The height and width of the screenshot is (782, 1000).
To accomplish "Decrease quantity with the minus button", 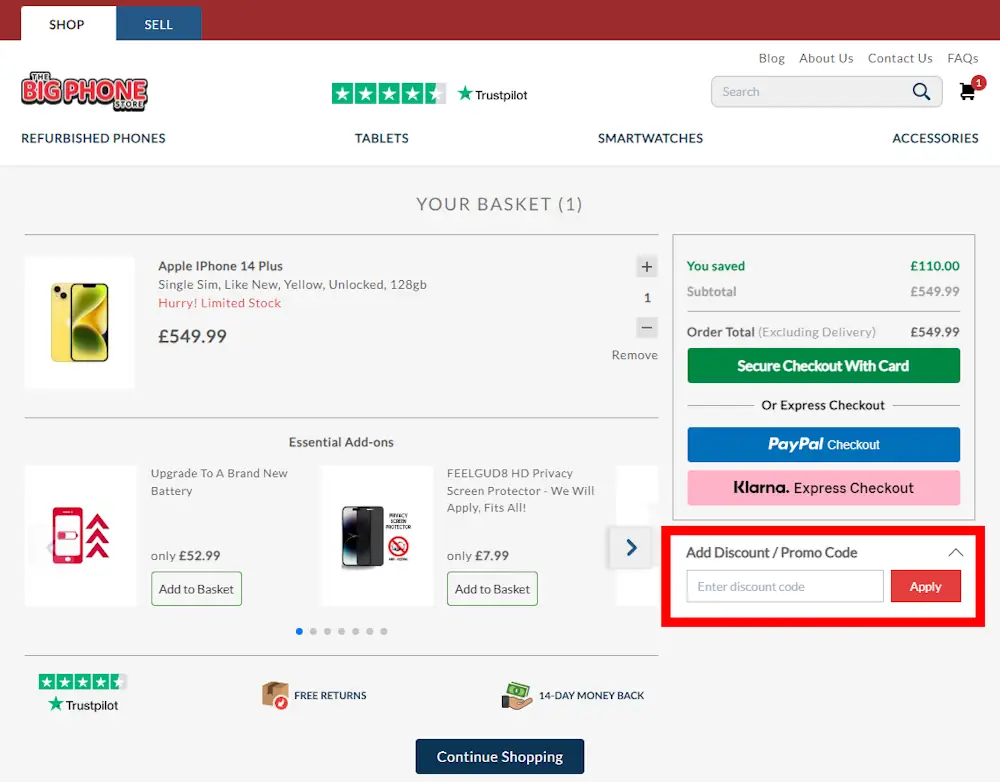I will tap(647, 327).
